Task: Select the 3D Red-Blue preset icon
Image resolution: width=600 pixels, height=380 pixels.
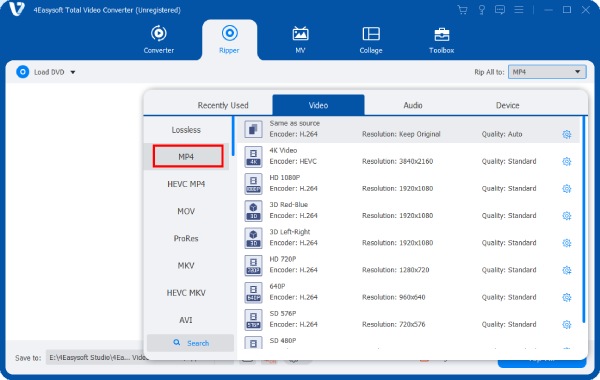Action: (253, 211)
